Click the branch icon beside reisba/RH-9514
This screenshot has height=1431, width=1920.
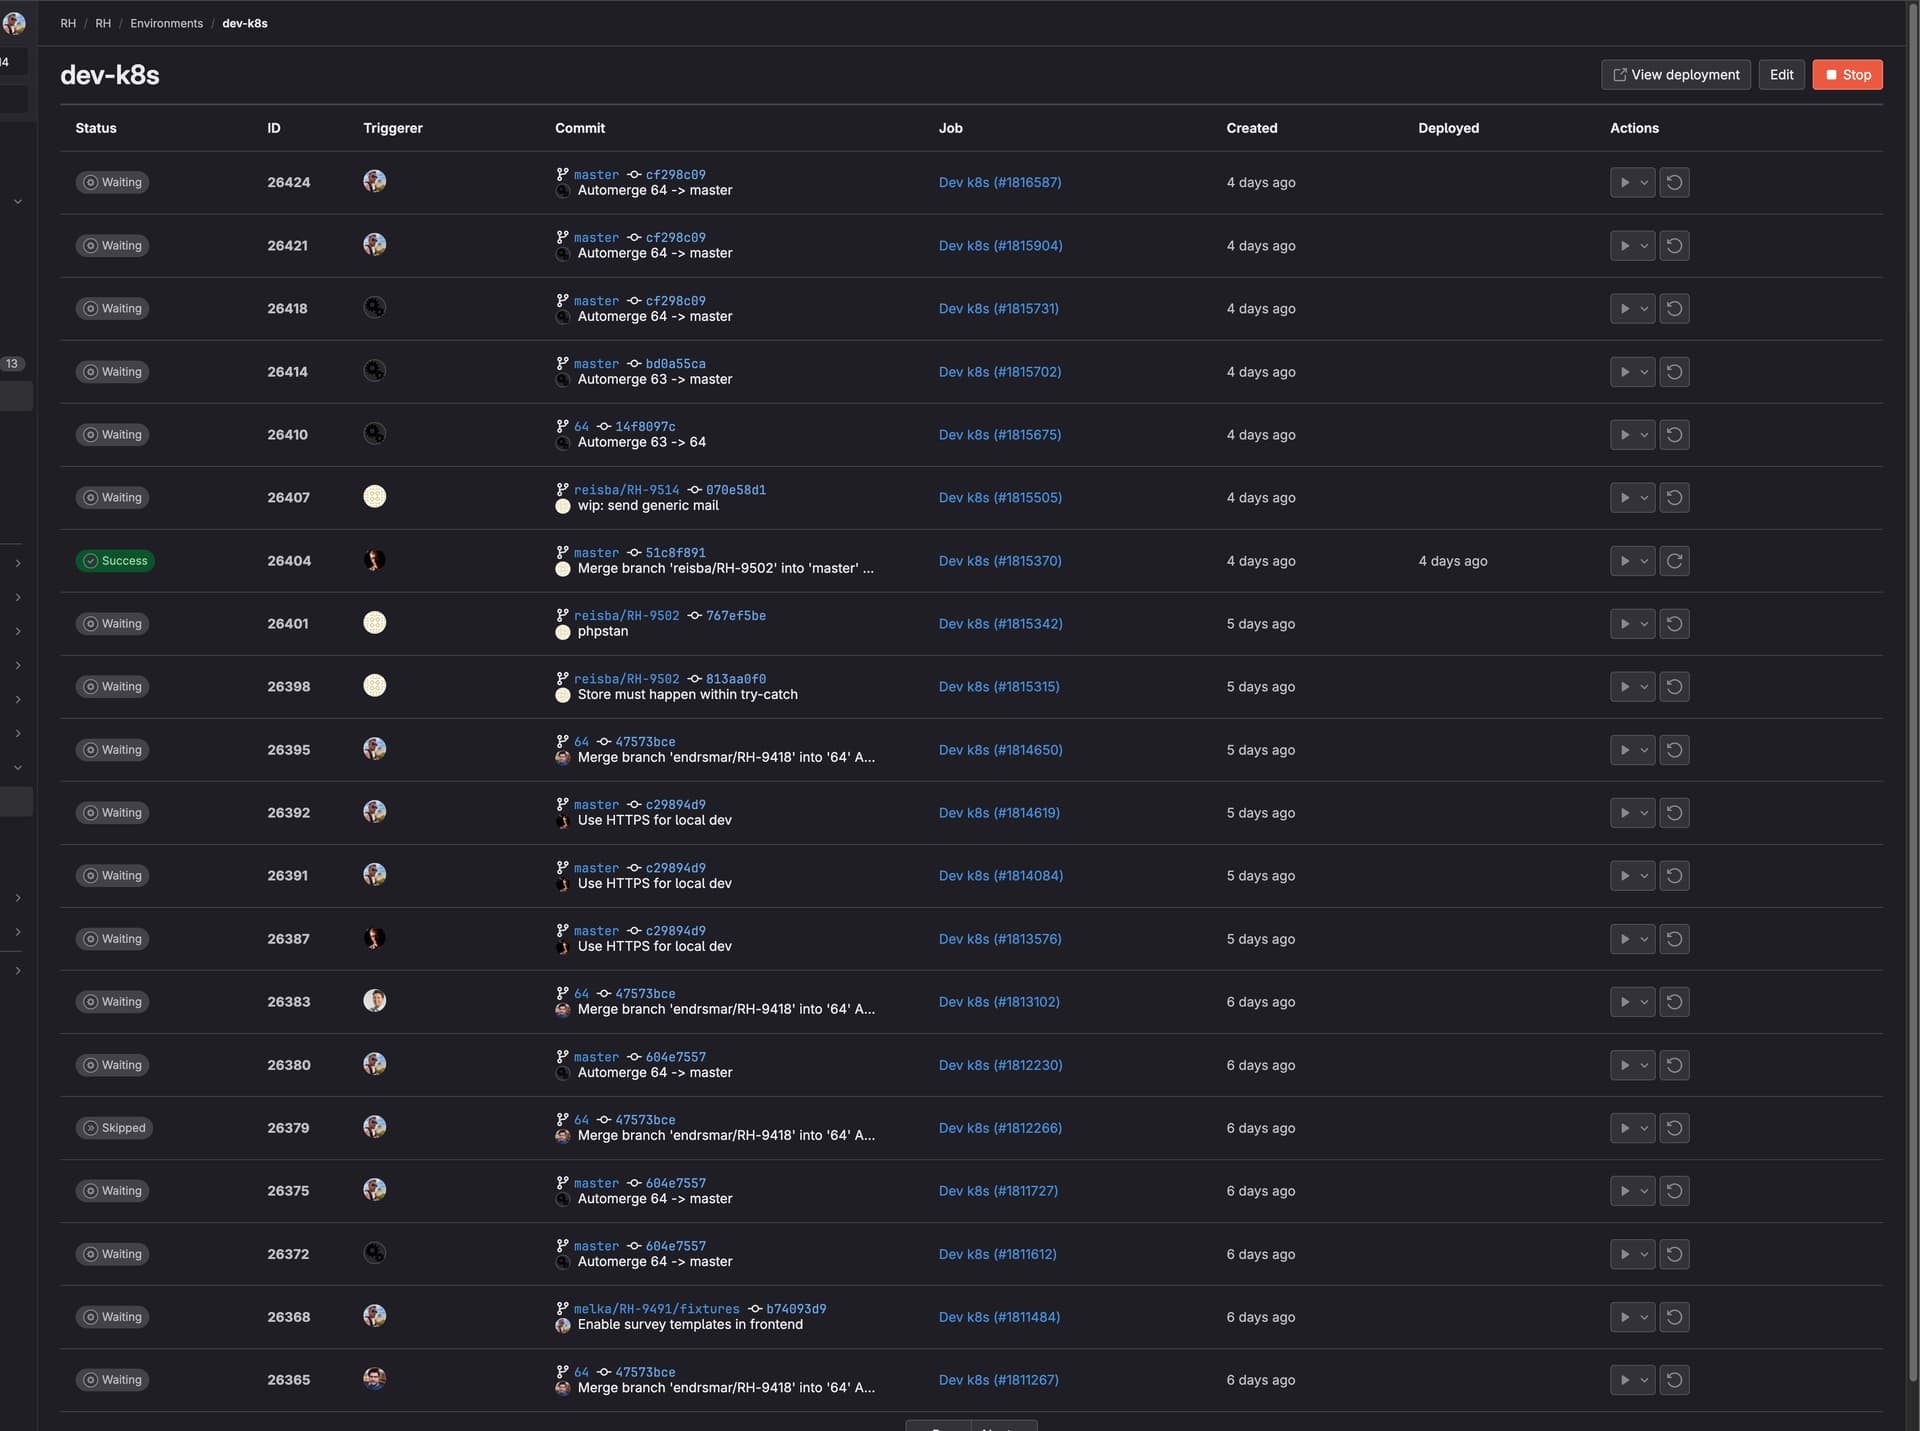(563, 489)
